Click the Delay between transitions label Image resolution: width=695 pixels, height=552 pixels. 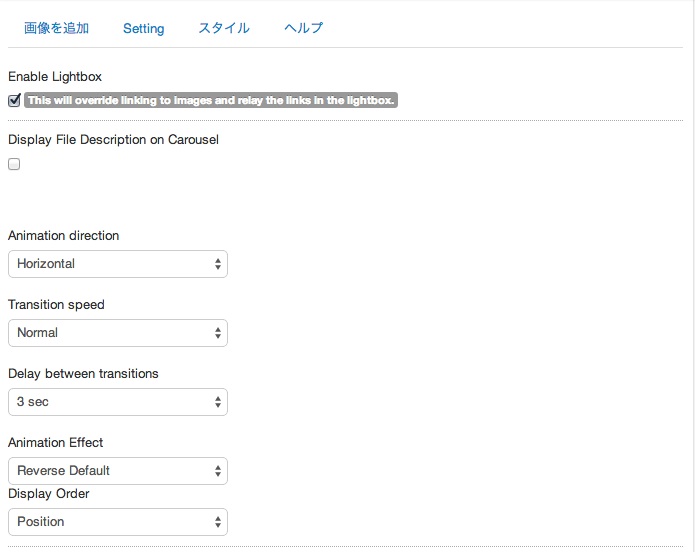(x=83, y=373)
